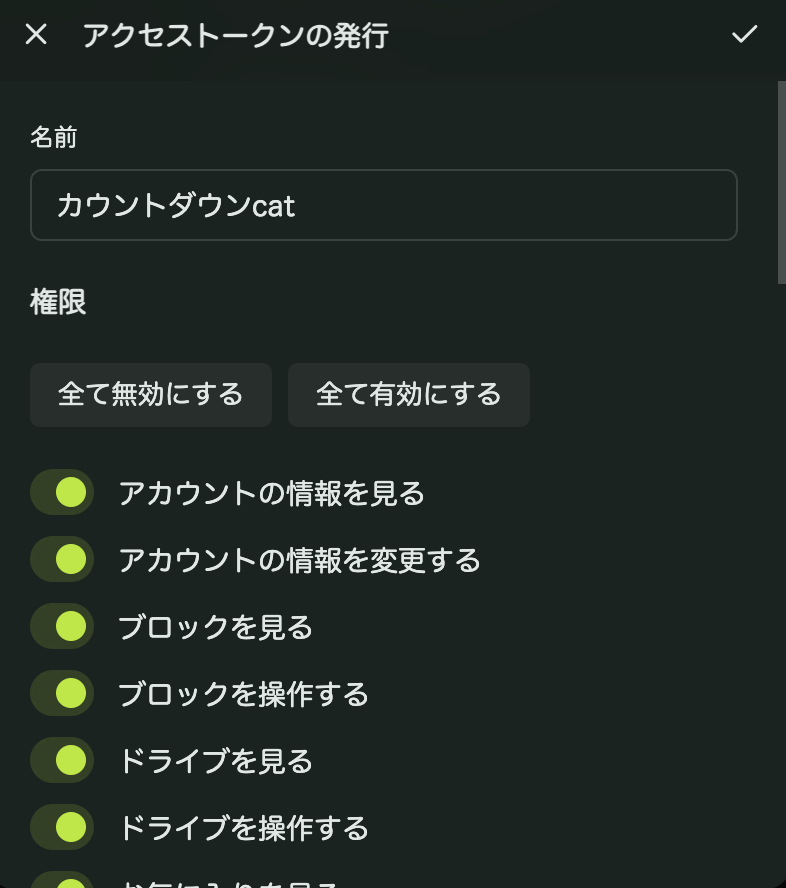Close the access token dialog with the X icon

pyautogui.click(x=36, y=35)
